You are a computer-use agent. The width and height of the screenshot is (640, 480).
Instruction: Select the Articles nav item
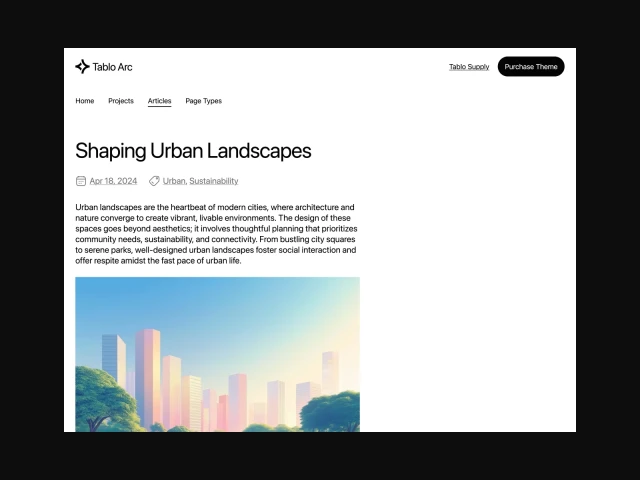[x=159, y=101]
